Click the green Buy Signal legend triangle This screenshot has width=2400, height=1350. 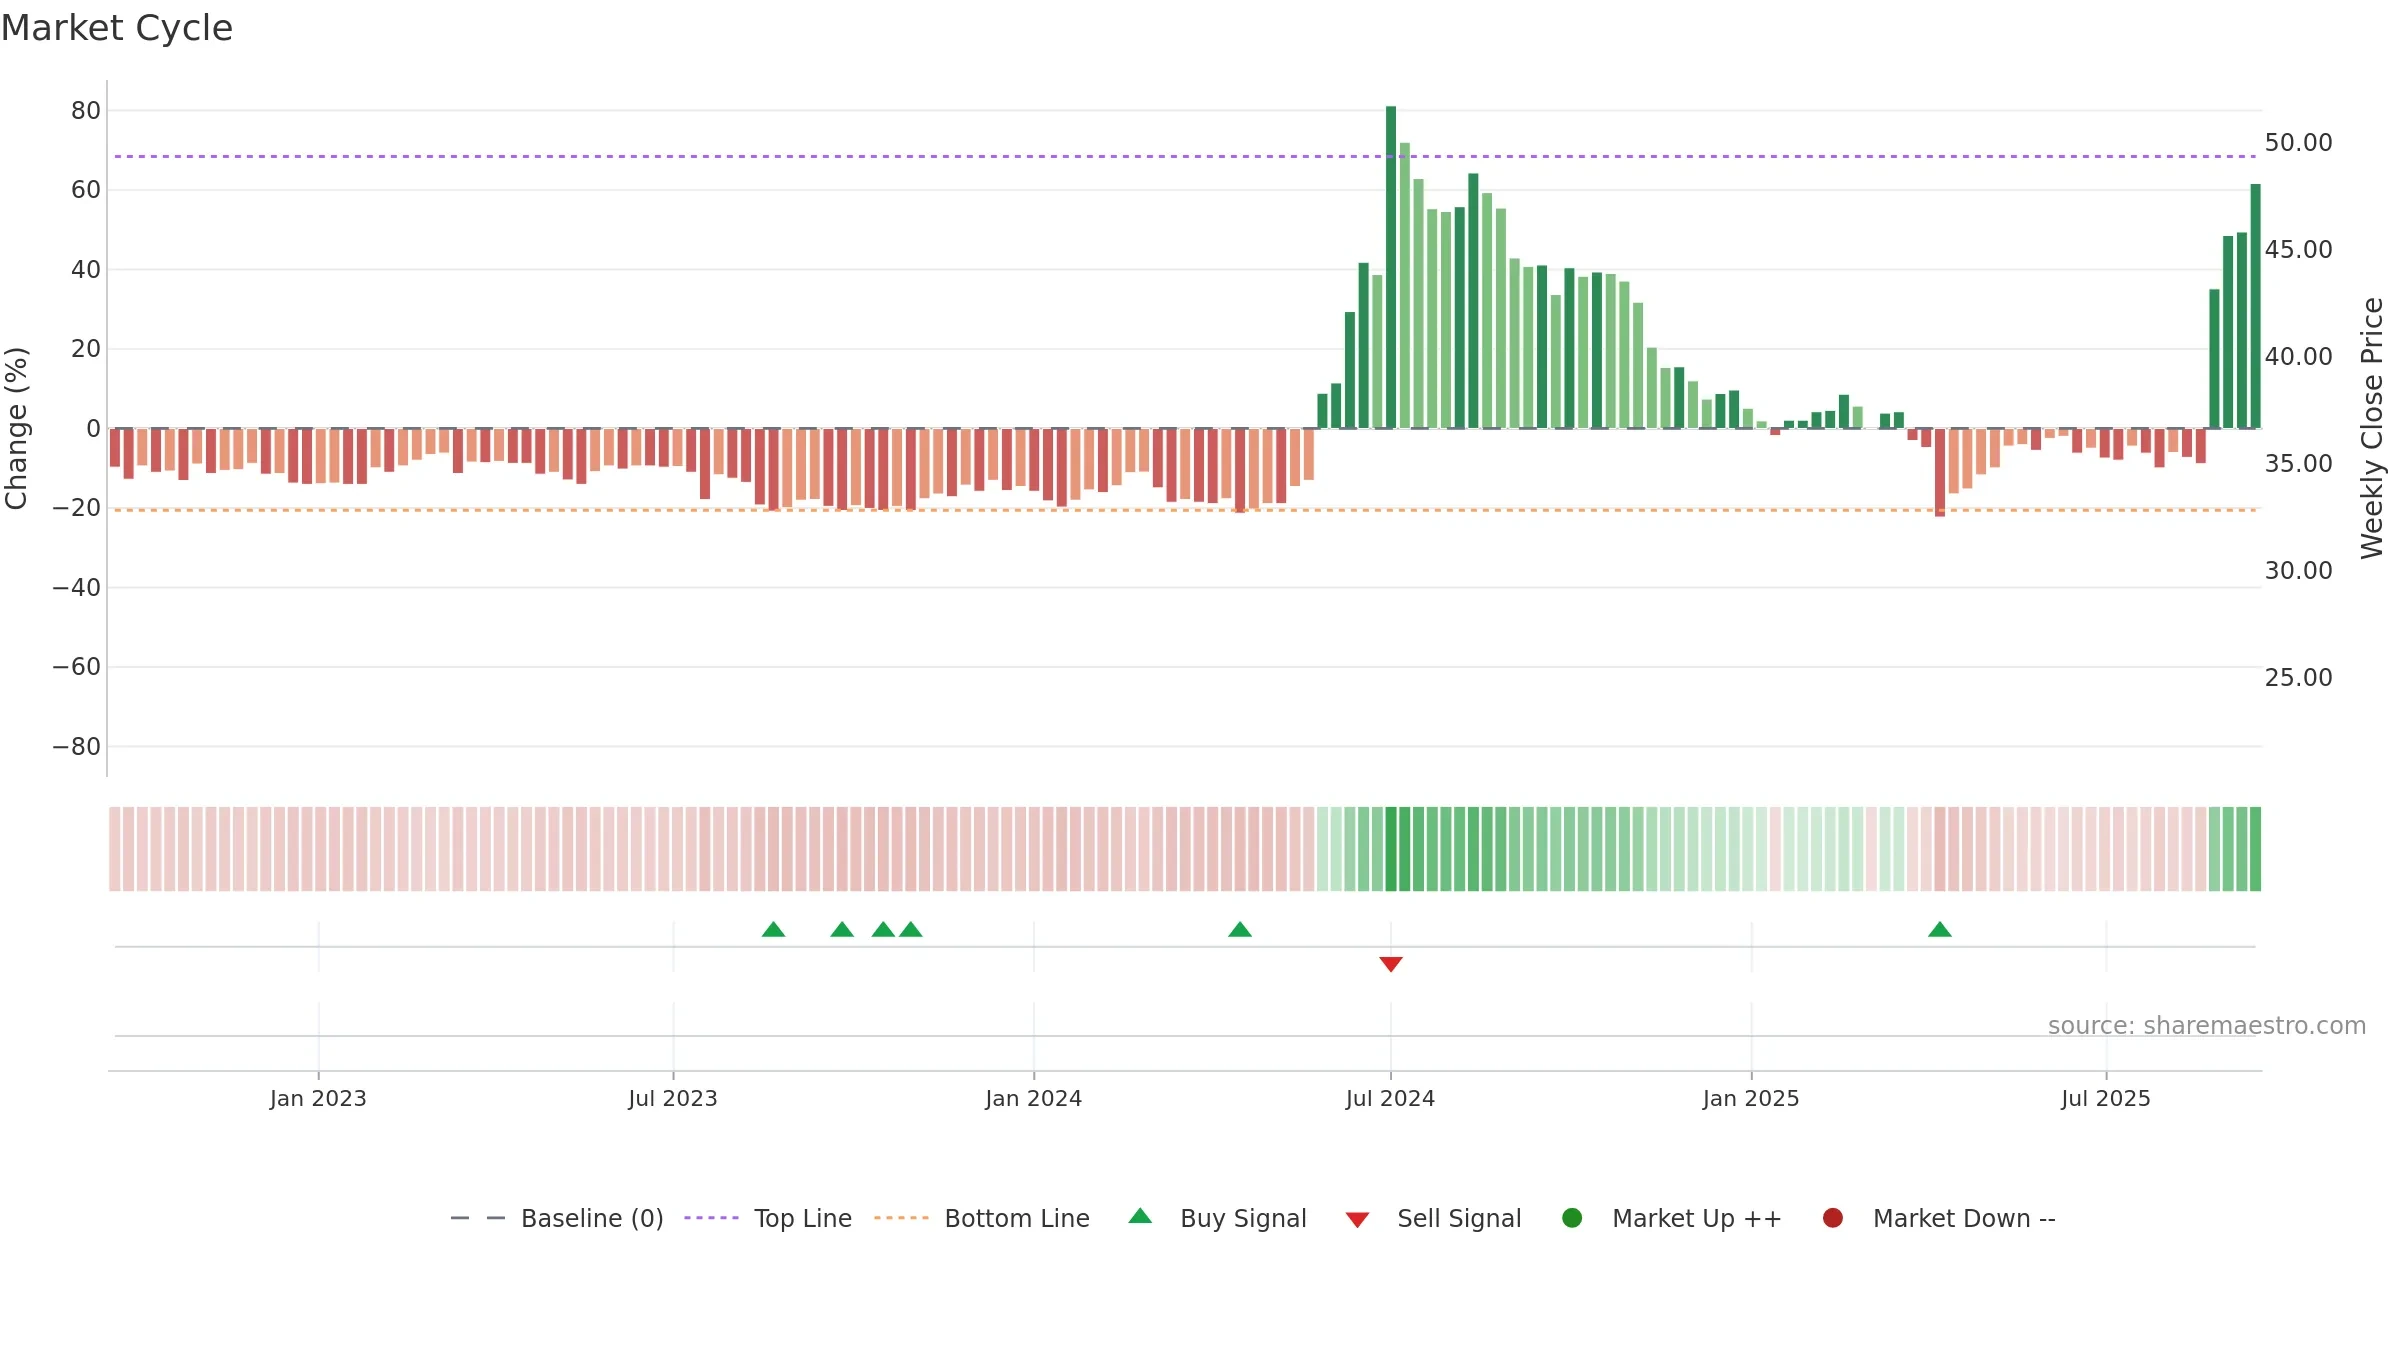point(1140,1216)
